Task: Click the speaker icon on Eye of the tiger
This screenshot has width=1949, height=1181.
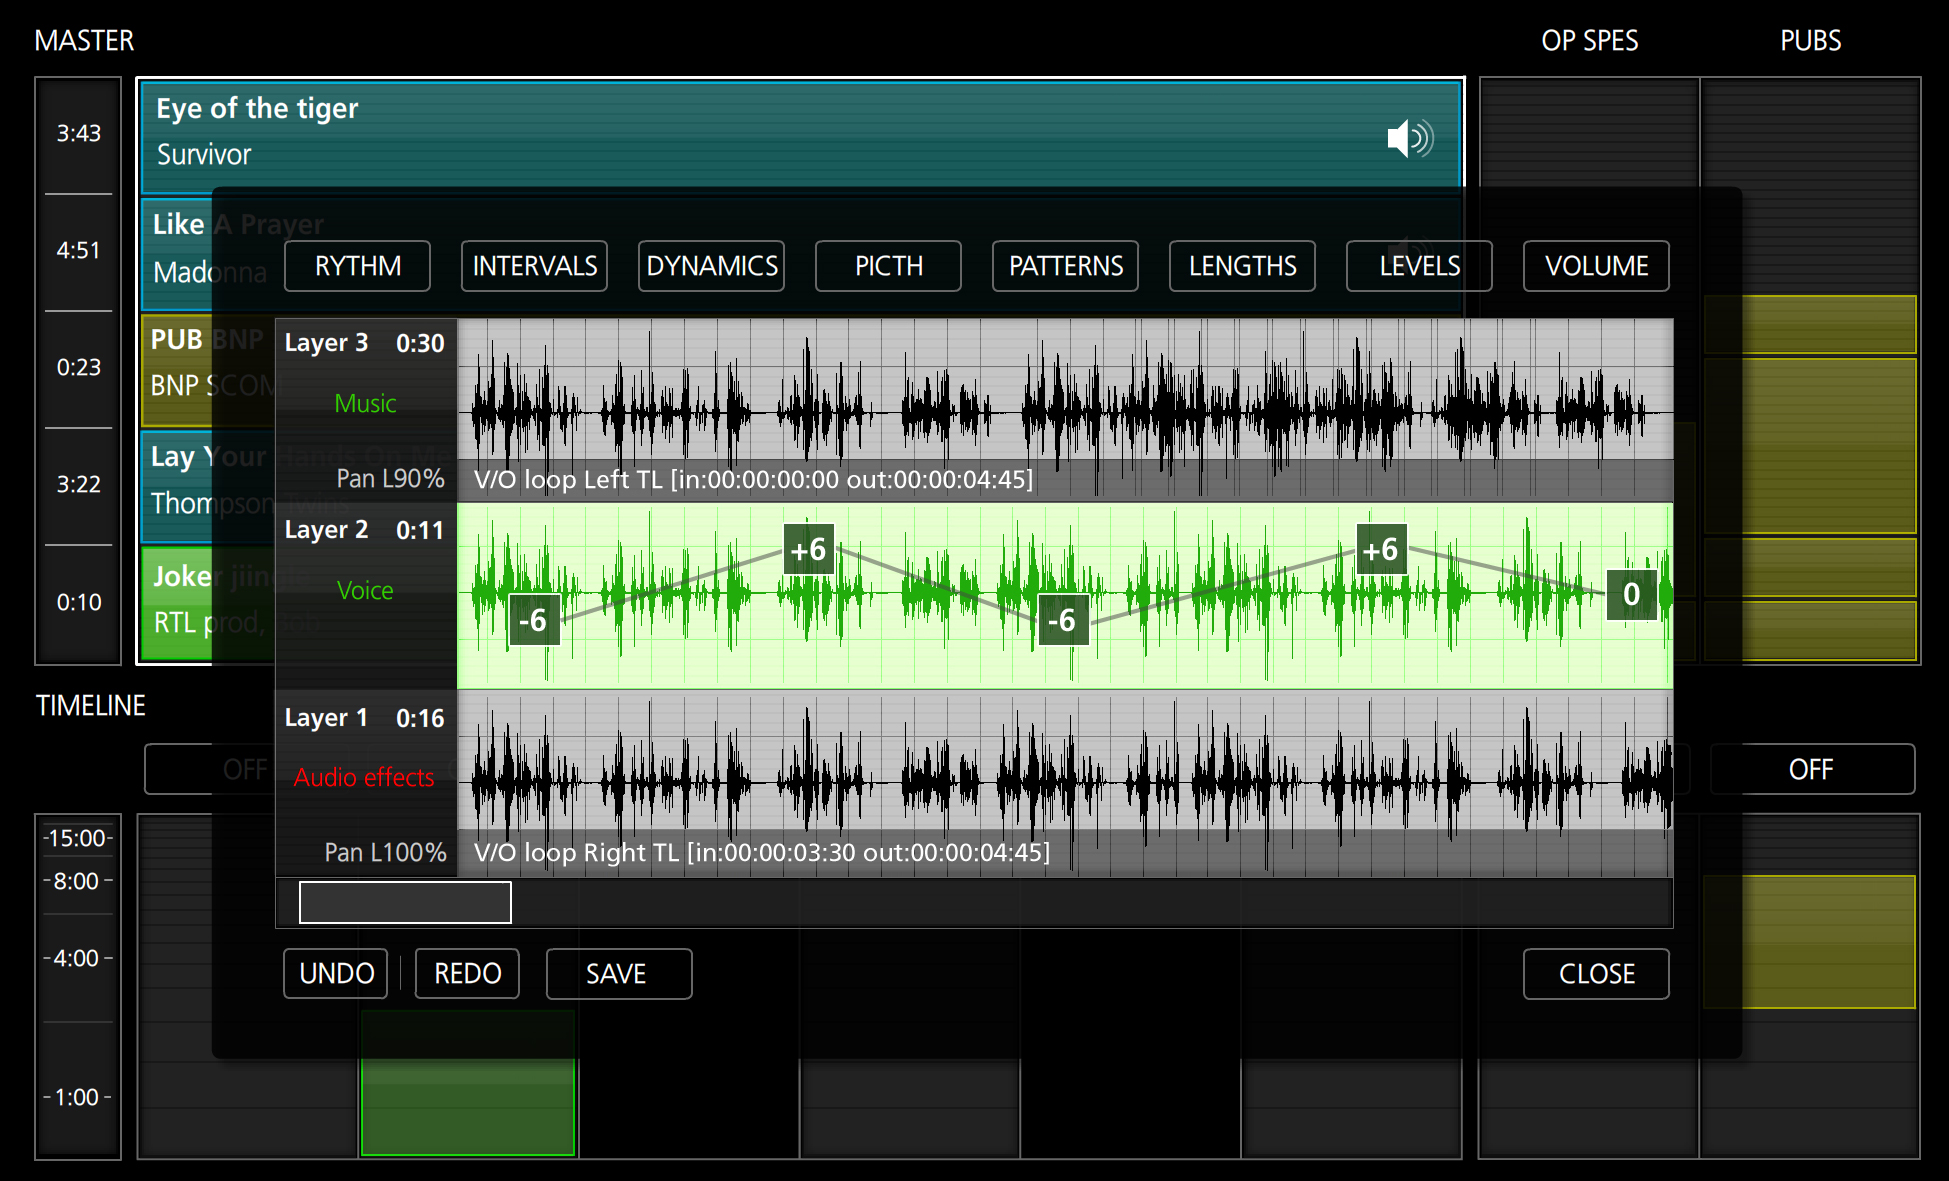Action: pos(1410,138)
